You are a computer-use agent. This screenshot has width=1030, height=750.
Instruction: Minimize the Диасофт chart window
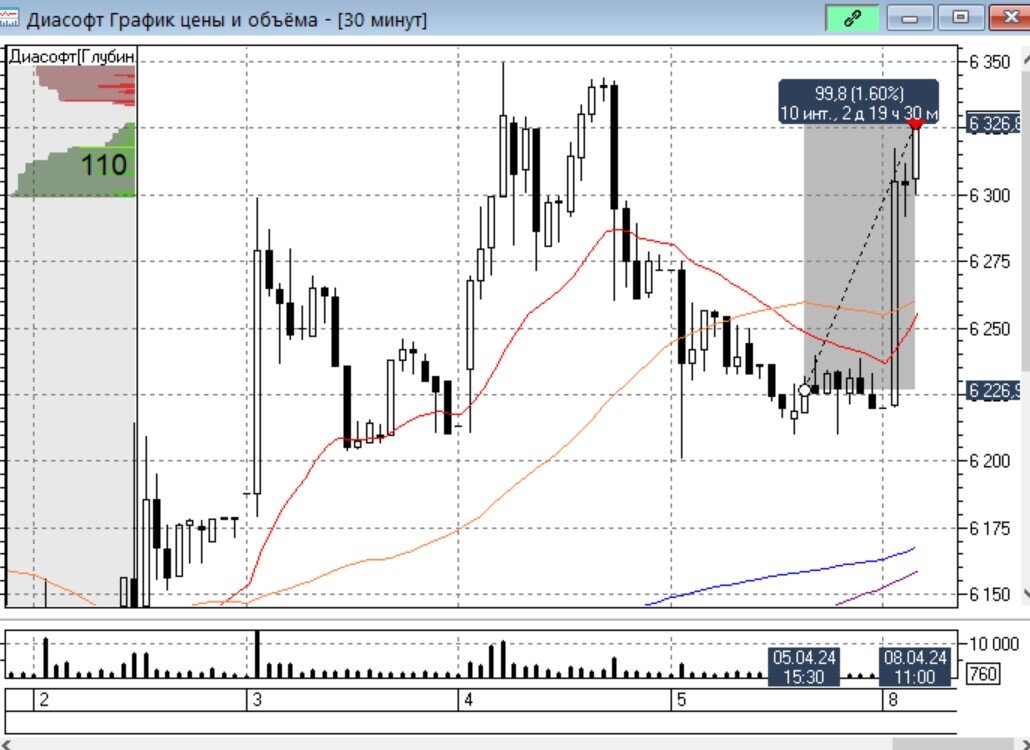pyautogui.click(x=910, y=18)
